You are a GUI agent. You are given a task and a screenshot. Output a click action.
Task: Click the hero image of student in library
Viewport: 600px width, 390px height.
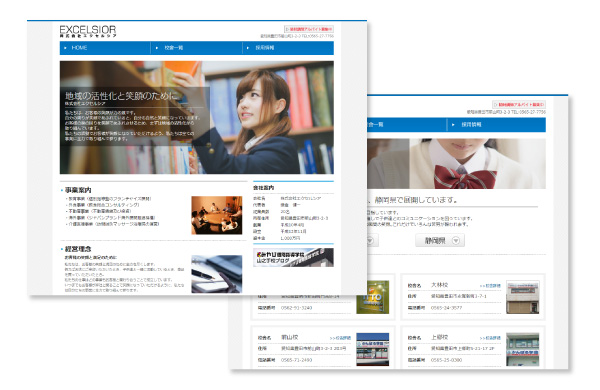197,117
